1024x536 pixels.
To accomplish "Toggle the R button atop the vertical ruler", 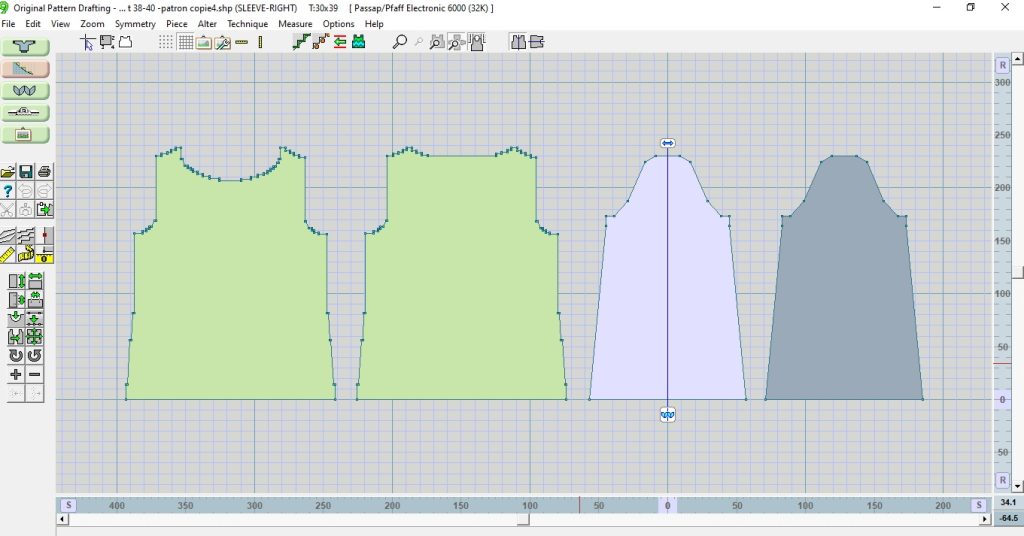I will click(1002, 65).
